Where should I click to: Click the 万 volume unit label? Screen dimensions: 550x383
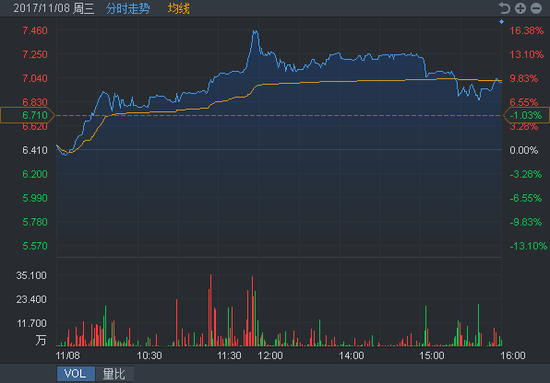click(41, 340)
